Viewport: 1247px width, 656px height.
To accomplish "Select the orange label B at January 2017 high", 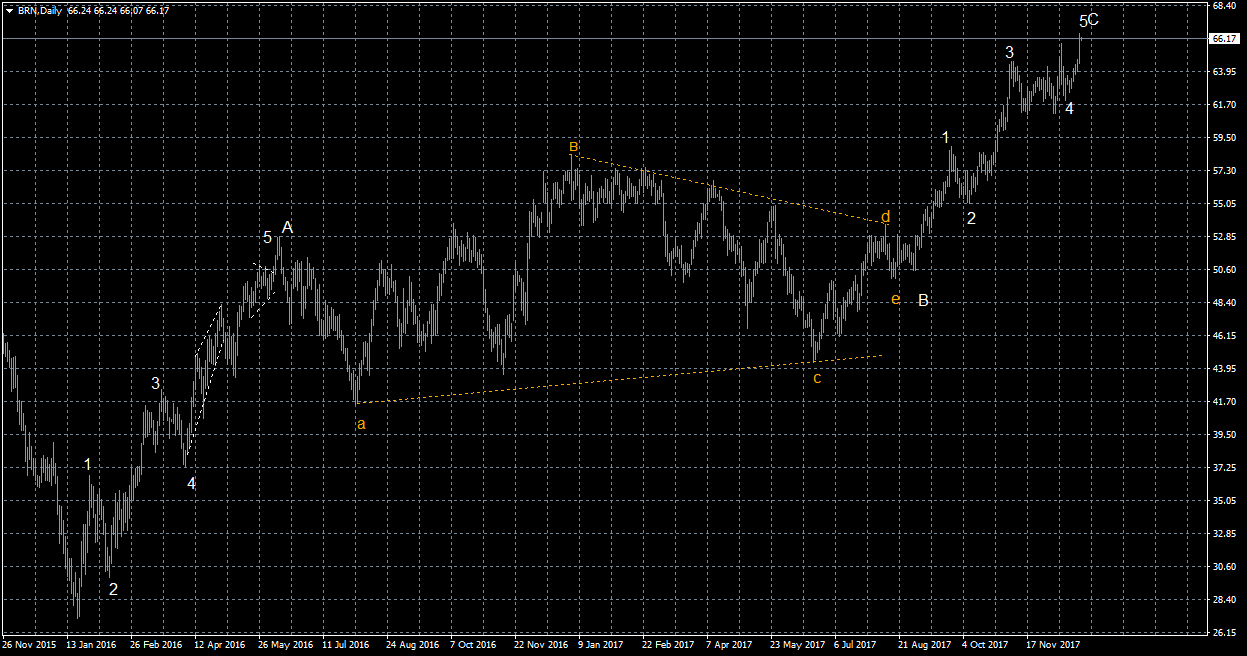I will click(573, 147).
